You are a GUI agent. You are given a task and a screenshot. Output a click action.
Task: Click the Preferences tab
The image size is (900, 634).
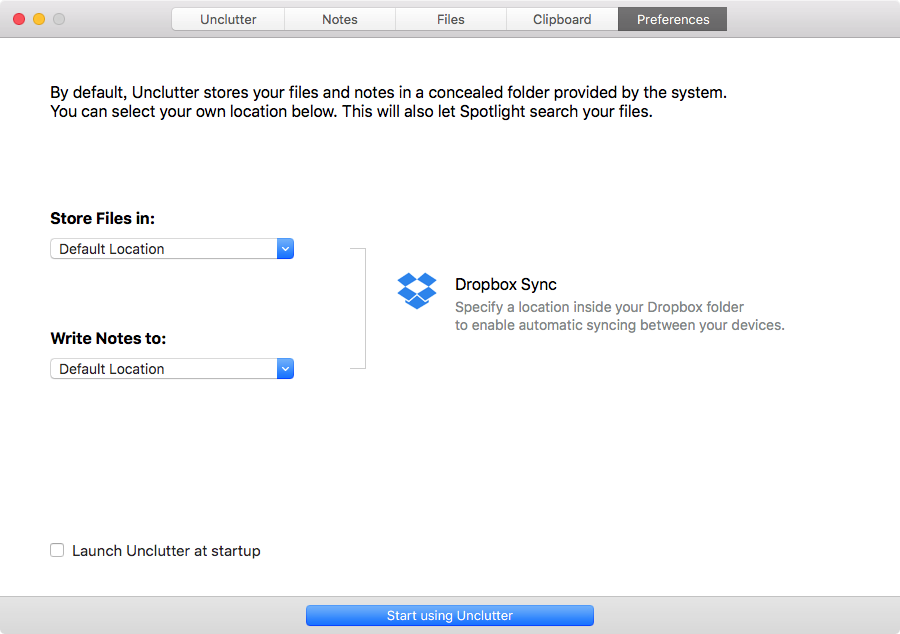click(x=673, y=19)
